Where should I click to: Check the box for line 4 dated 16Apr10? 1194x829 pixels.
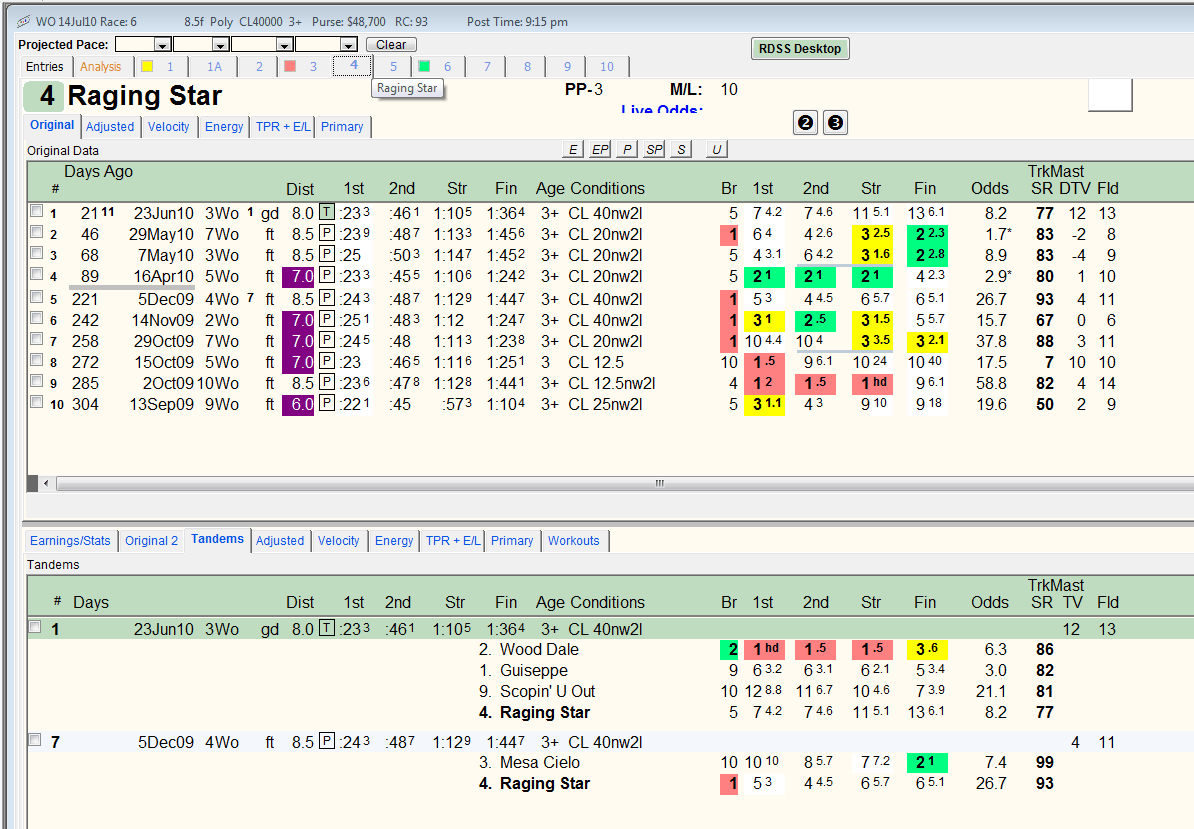pos(36,274)
